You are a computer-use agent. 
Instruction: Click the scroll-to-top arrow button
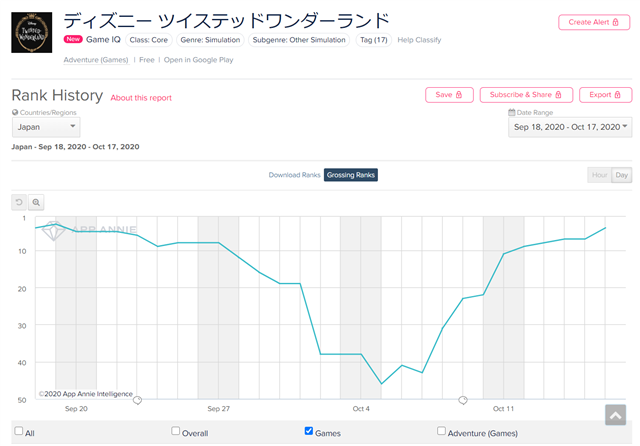[x=615, y=415]
